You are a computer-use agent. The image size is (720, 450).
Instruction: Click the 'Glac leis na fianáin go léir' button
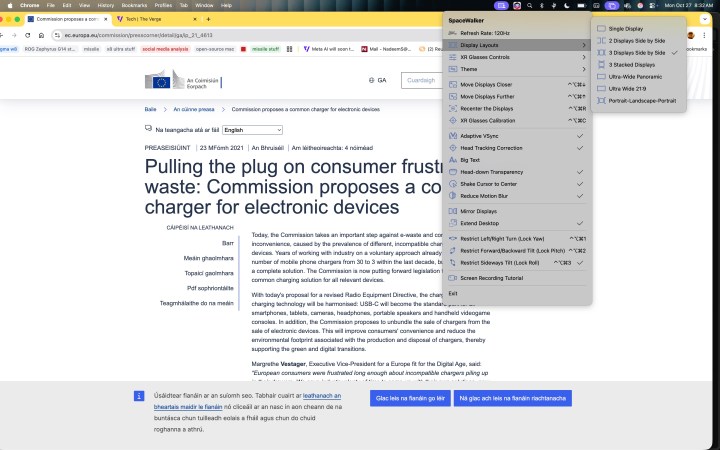coord(409,398)
